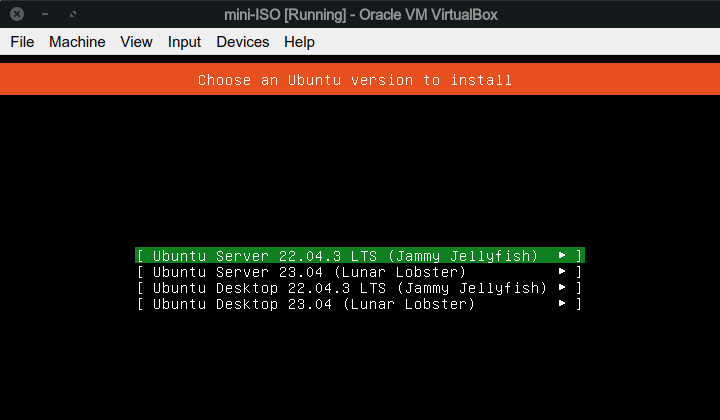Click the empty black area below the version list
This screenshot has height=420, width=720.
point(360,370)
